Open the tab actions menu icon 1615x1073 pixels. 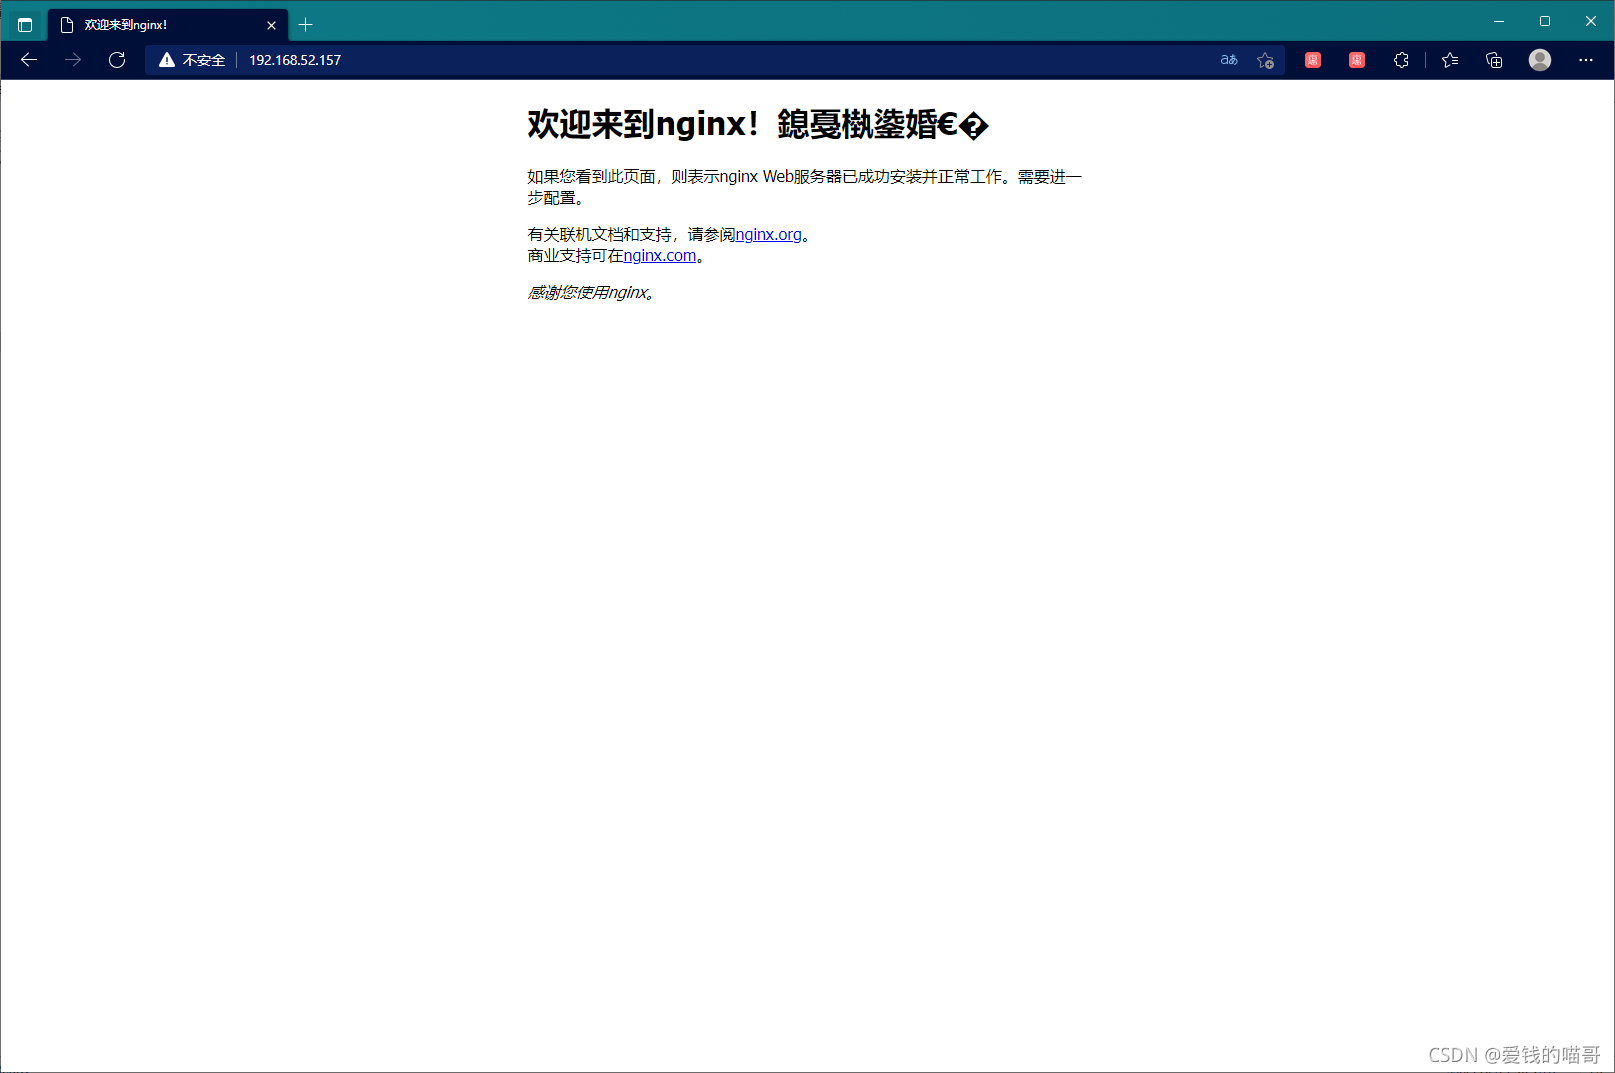pos(25,25)
